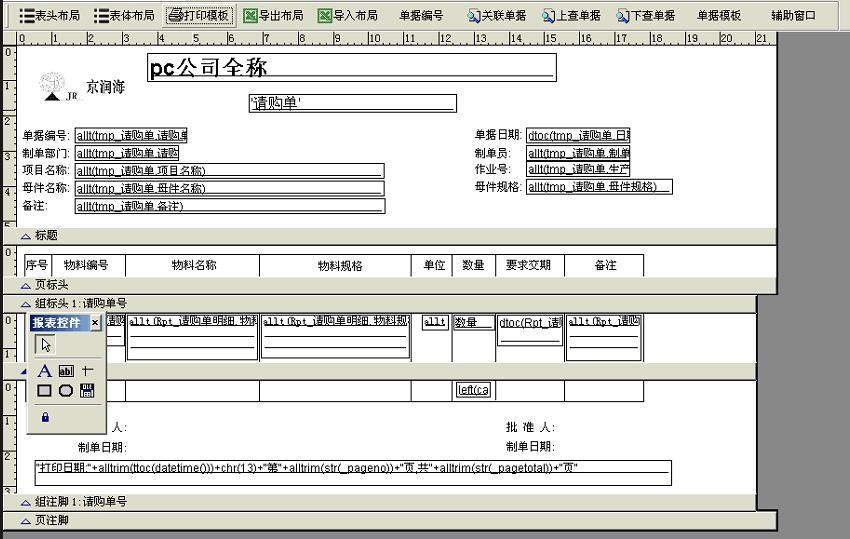Open the 单据编号 menu item
The height and width of the screenshot is (539, 850).
pyautogui.click(x=421, y=15)
